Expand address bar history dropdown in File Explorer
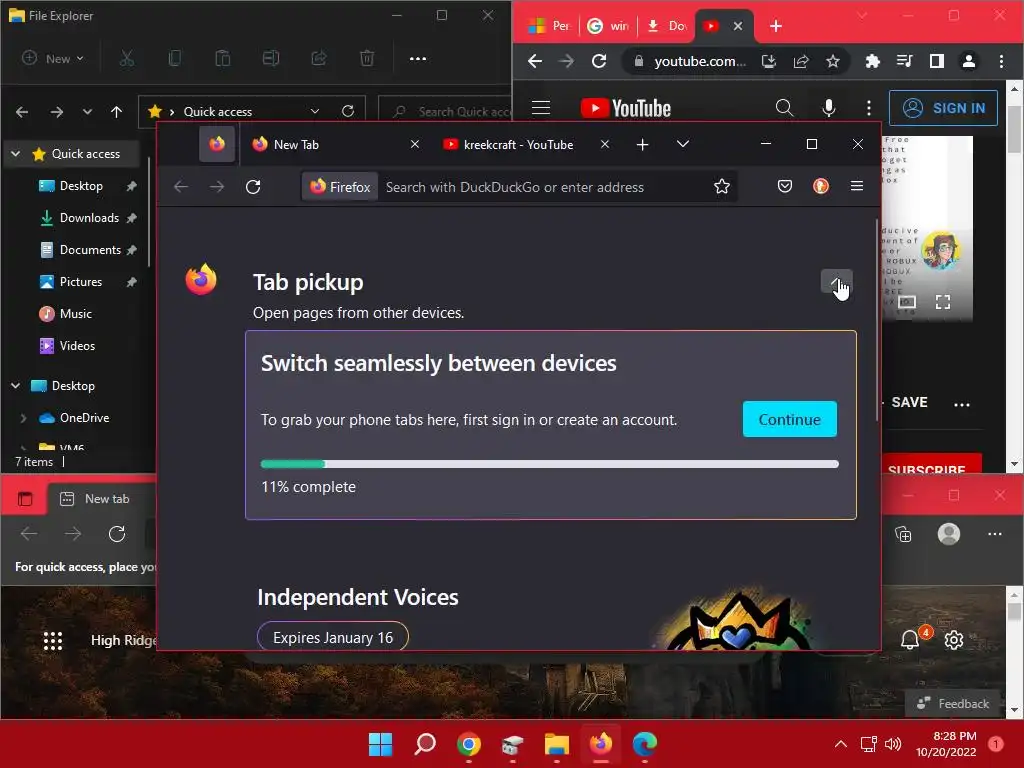 (315, 112)
